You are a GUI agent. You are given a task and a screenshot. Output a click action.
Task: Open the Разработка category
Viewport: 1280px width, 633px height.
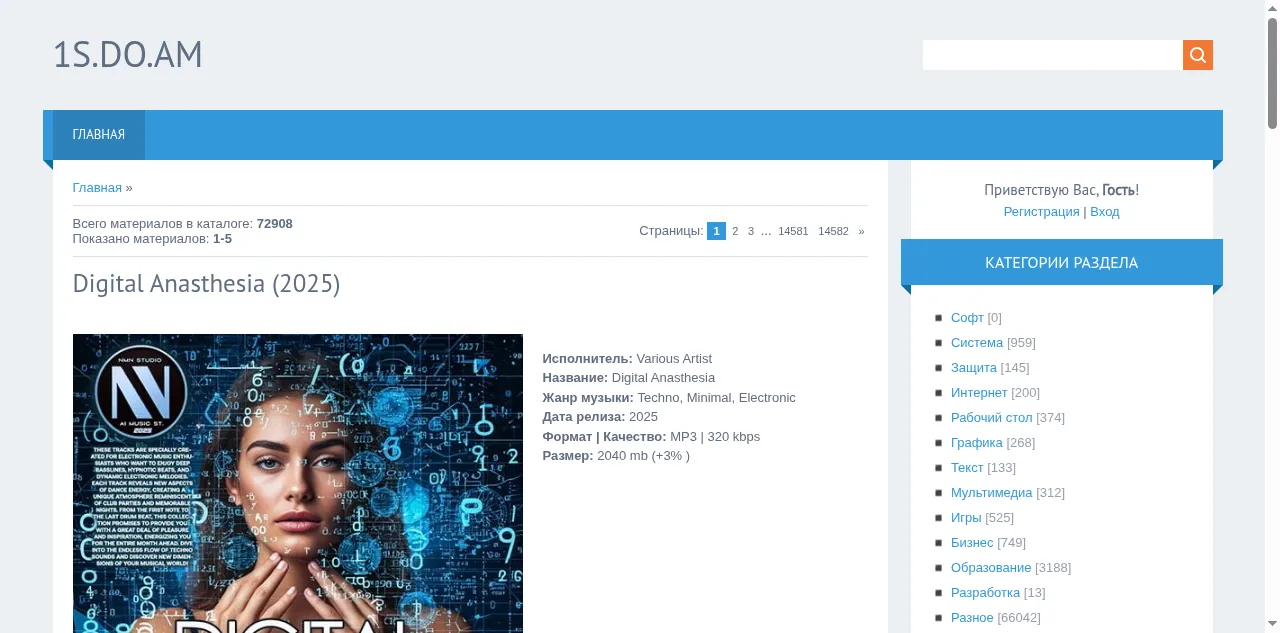(985, 592)
